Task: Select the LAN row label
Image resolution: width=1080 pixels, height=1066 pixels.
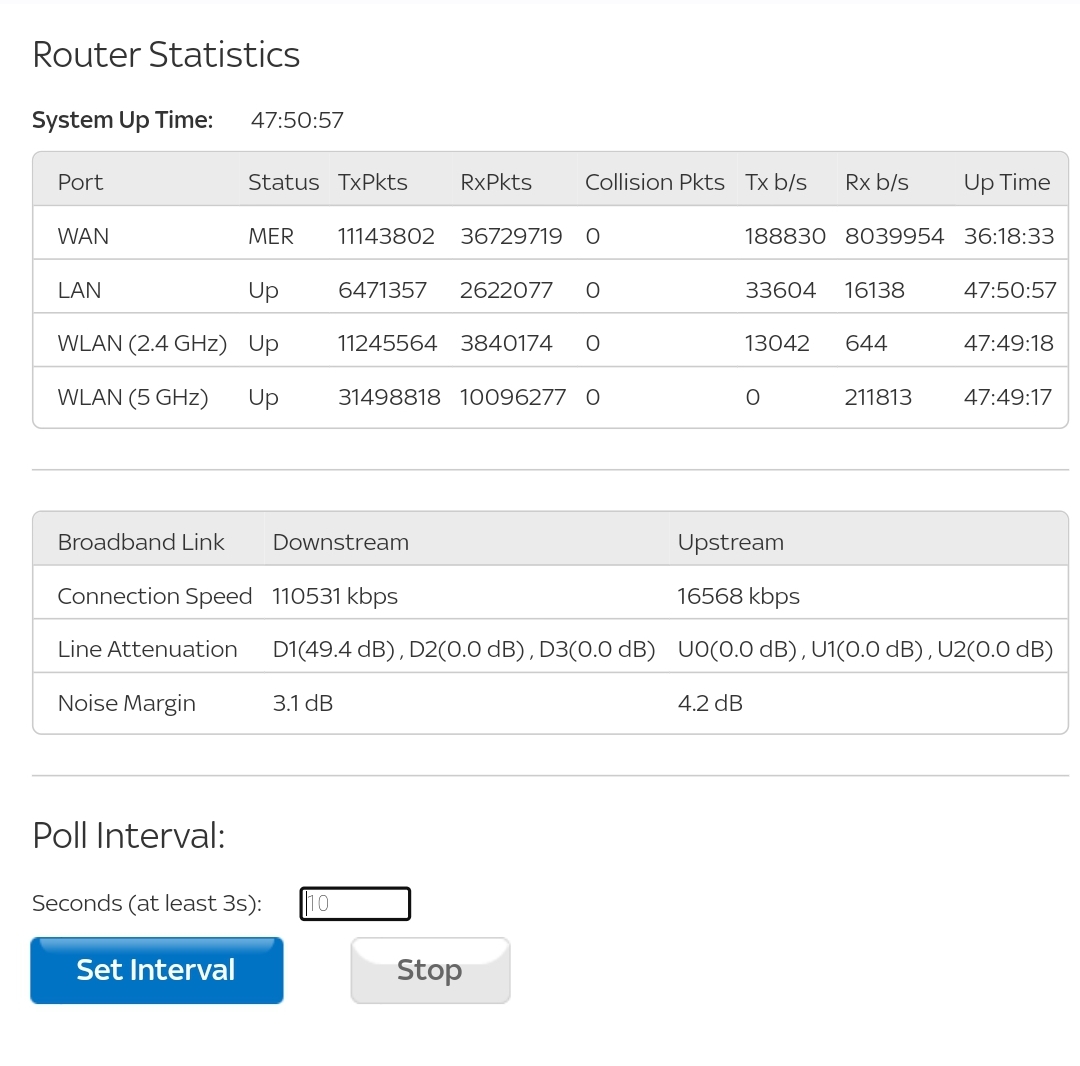Action: pyautogui.click(x=79, y=291)
